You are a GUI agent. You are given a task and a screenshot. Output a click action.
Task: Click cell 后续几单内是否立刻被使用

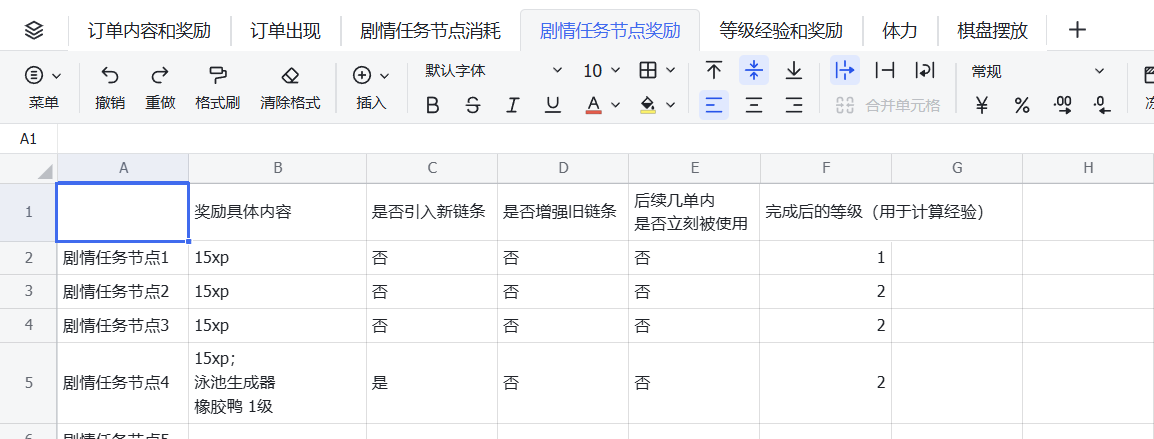click(694, 212)
